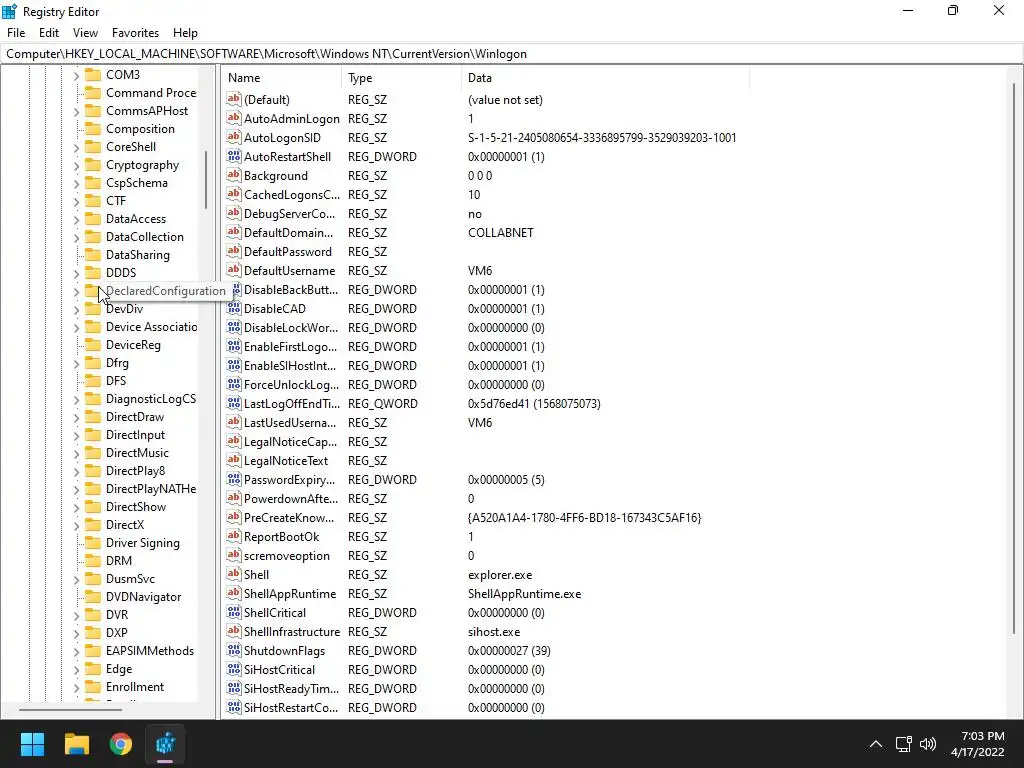The height and width of the screenshot is (768, 1024).
Task: Click the LastLogOffEndTi... QWORD icon
Action: coord(234,403)
